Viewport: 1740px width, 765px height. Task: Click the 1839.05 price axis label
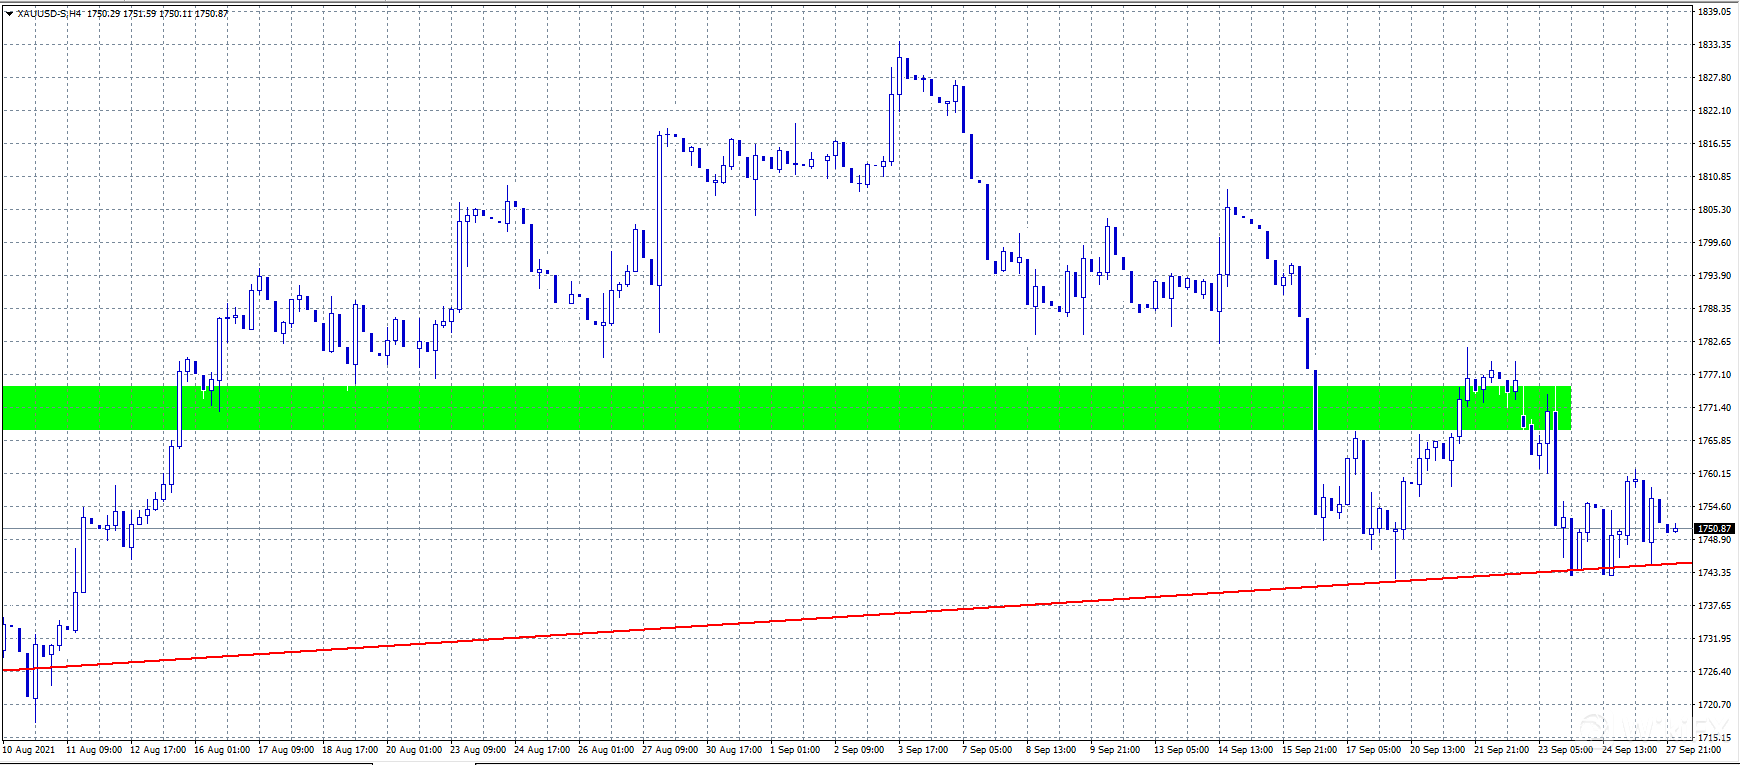tap(1714, 12)
